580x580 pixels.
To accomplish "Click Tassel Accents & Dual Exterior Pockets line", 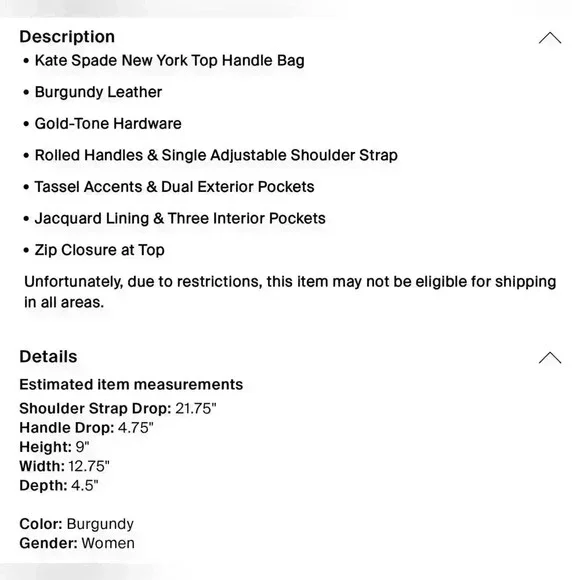I will (x=174, y=187).
